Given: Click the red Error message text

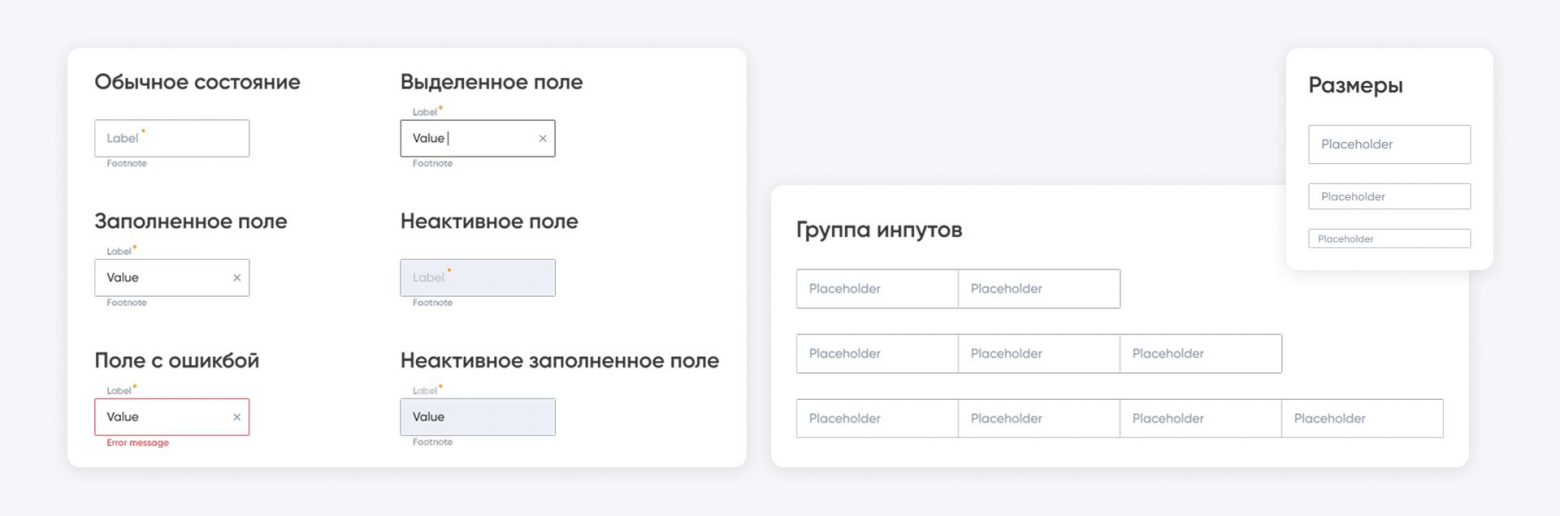Looking at the screenshot, I should 138,443.
